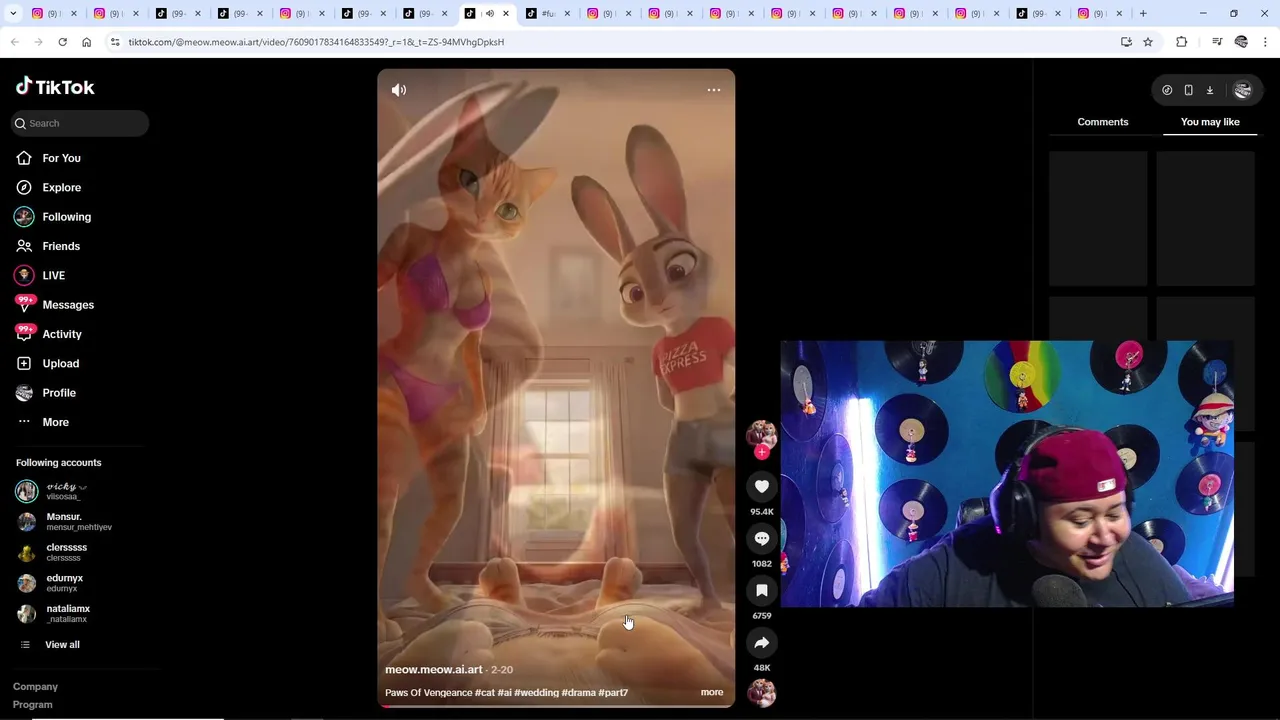
Task: Open the Chrome profile avatar
Action: 1241,42
